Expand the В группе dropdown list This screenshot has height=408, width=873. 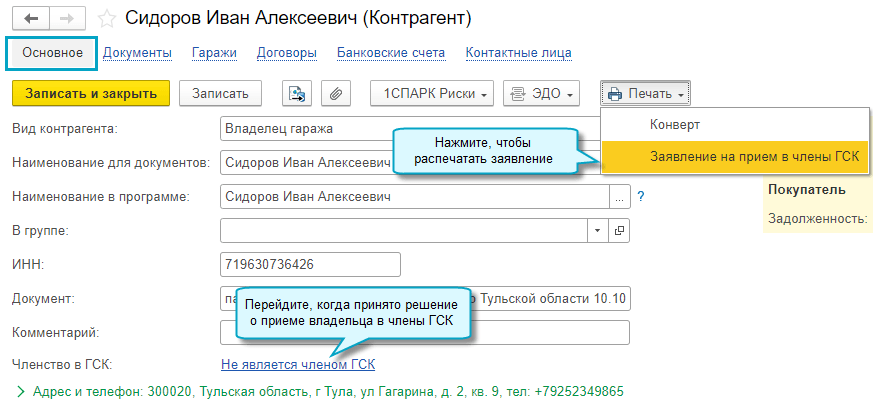pyautogui.click(x=598, y=231)
